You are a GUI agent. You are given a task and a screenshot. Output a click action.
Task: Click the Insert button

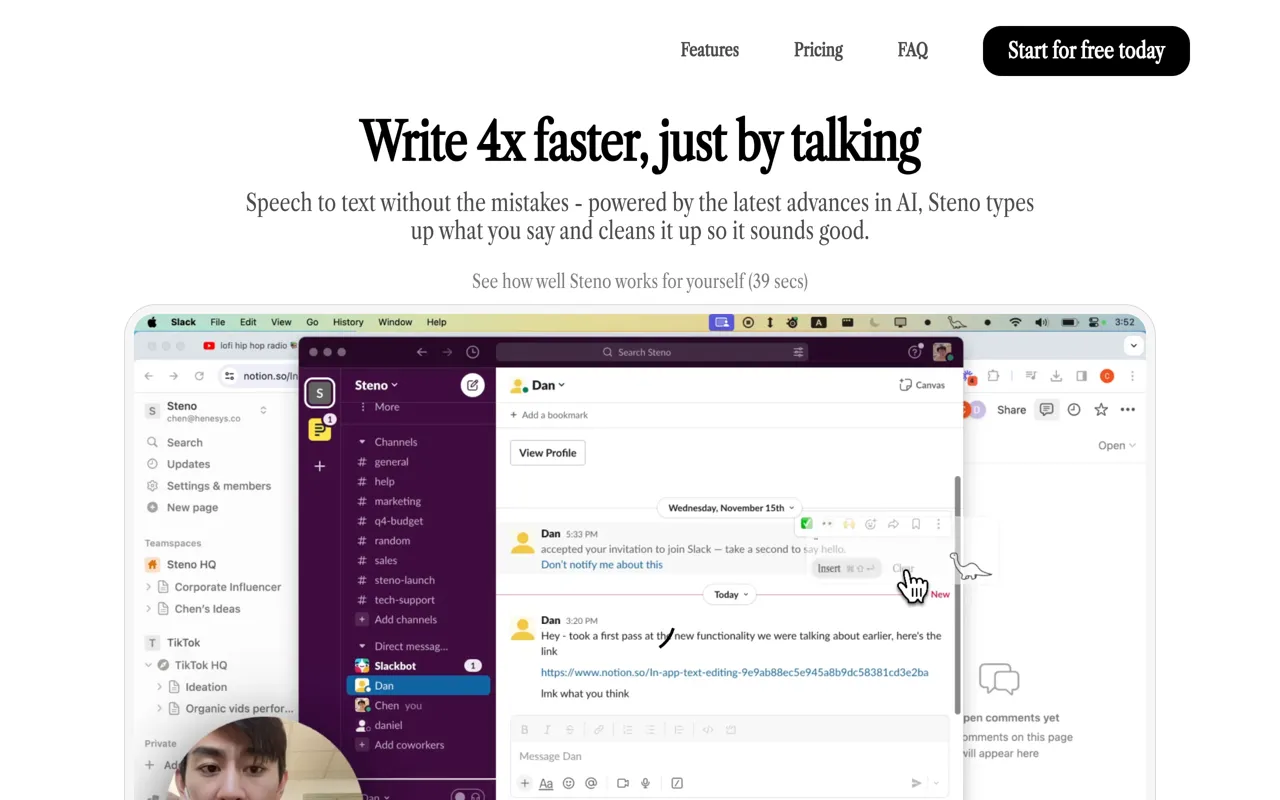(x=847, y=568)
